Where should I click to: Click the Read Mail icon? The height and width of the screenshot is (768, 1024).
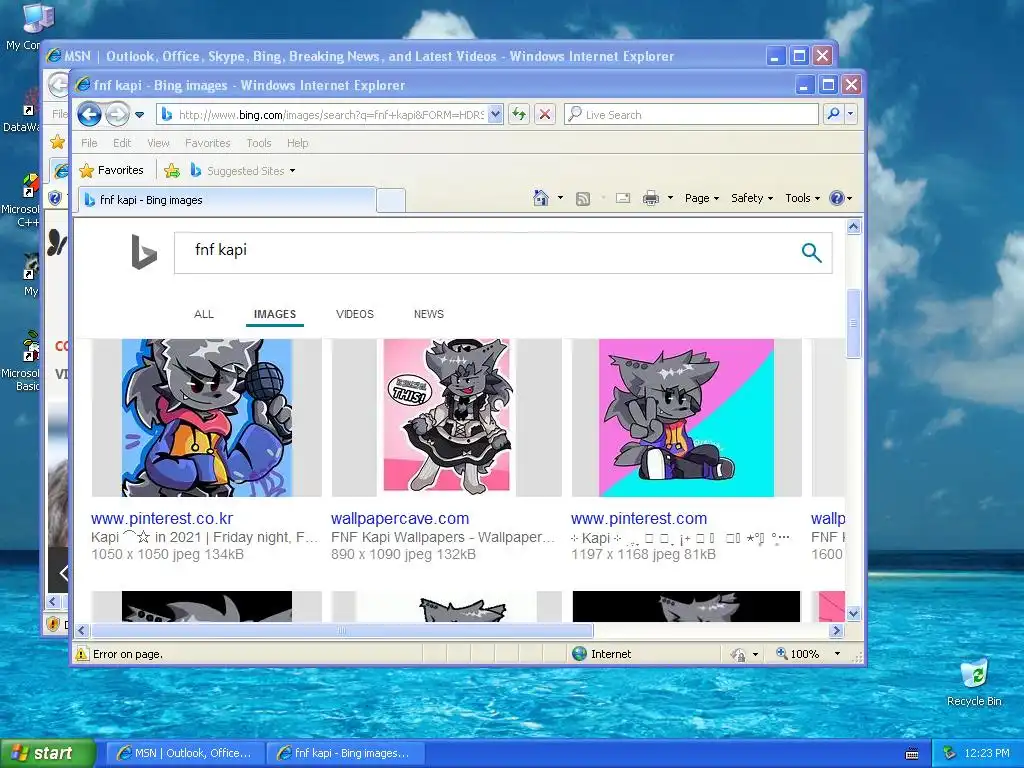(x=623, y=198)
